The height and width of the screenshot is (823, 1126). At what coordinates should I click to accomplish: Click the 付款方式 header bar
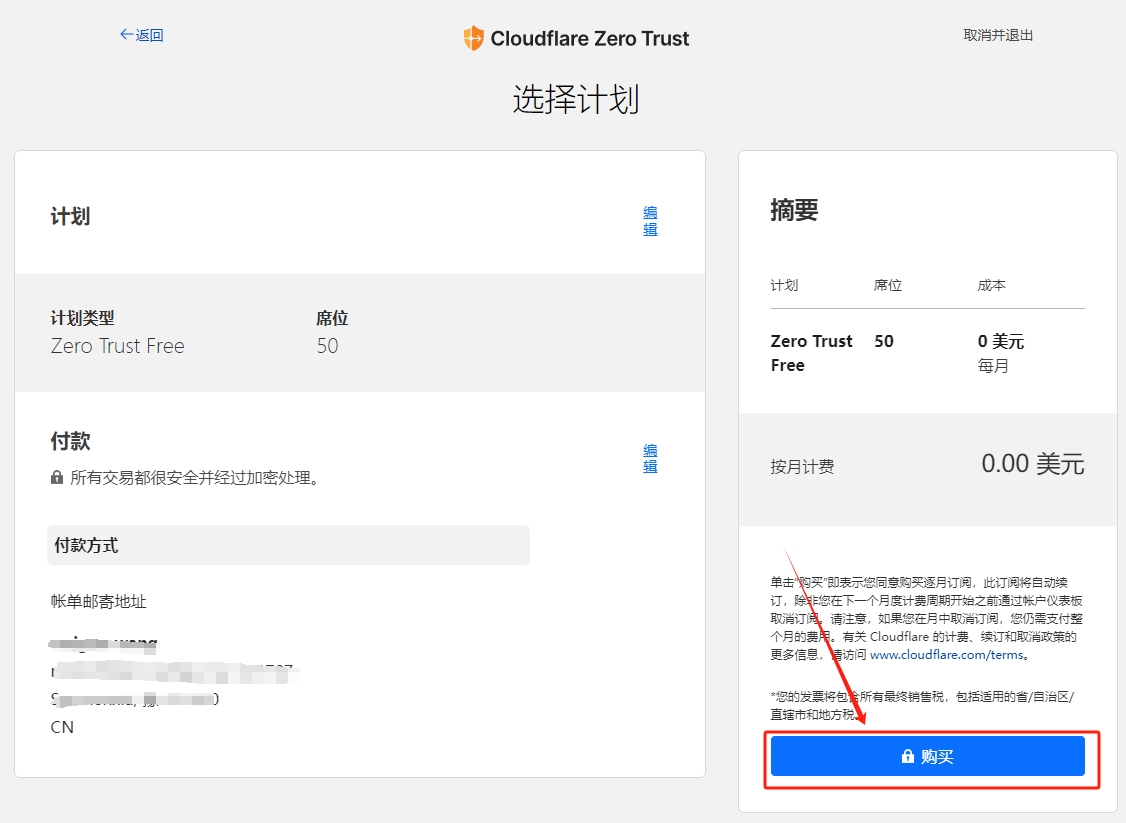288,545
